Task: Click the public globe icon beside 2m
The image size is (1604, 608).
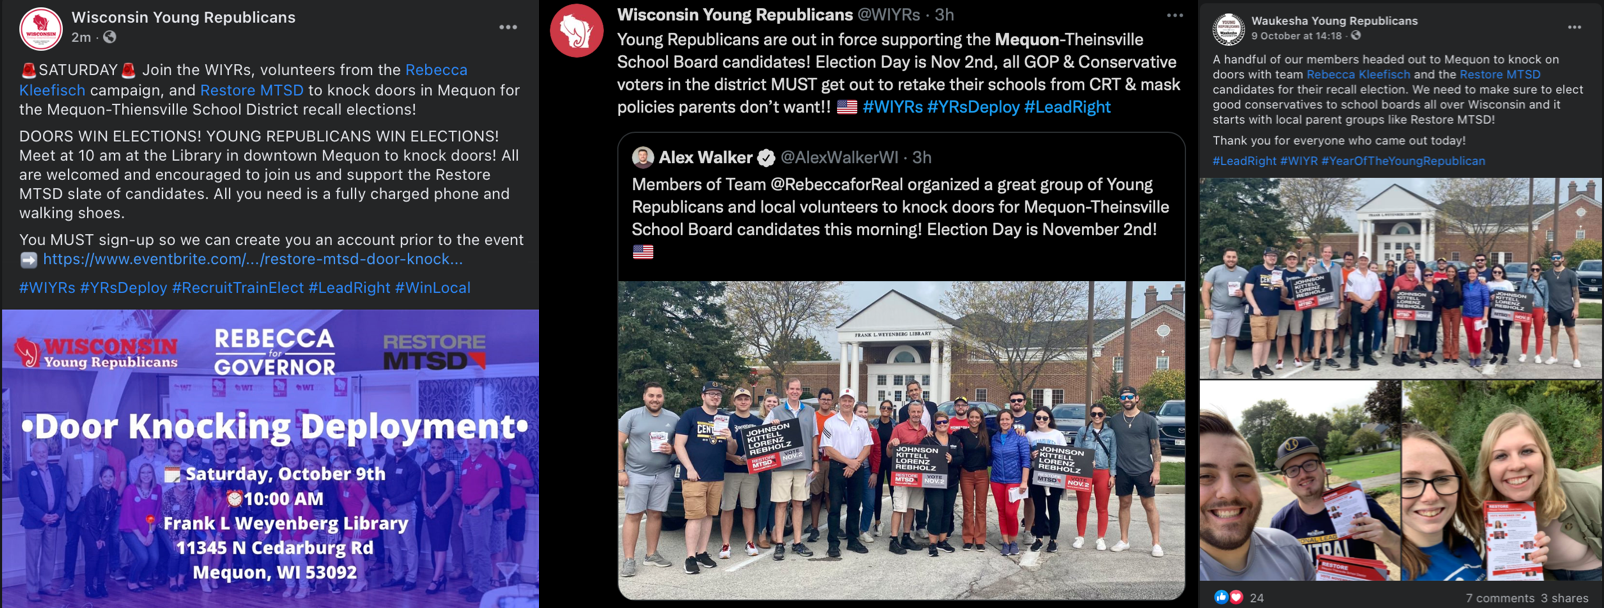Action: 110,37
